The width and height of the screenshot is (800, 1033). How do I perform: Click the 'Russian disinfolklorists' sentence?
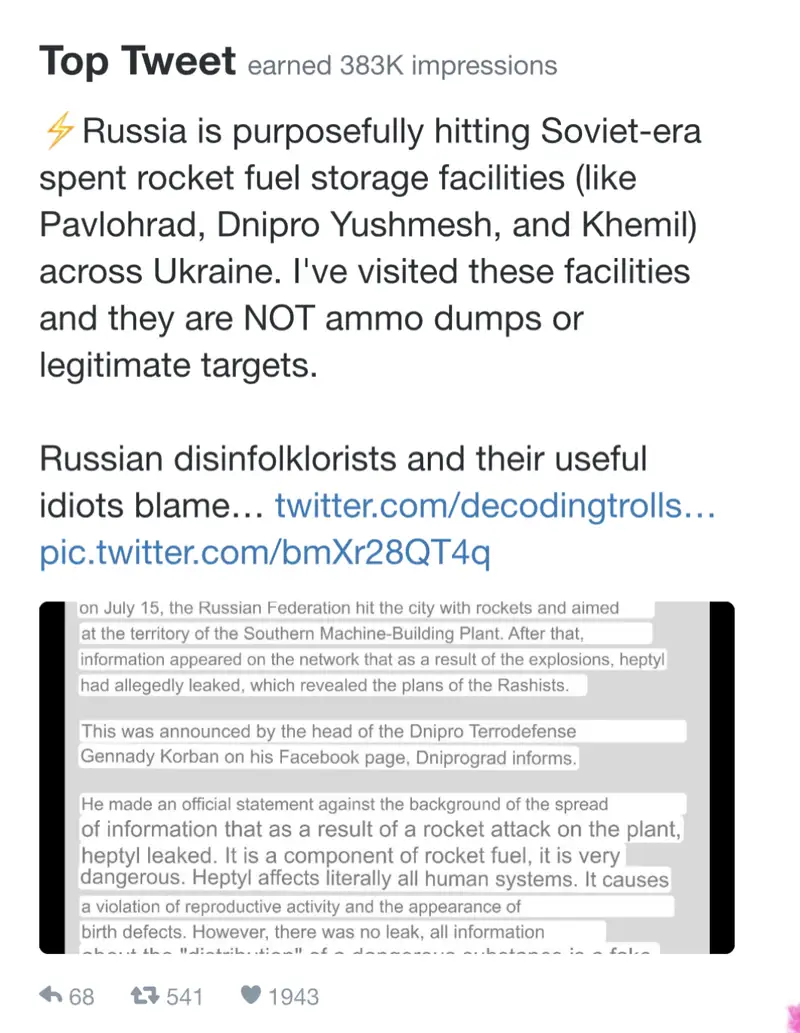click(x=343, y=459)
